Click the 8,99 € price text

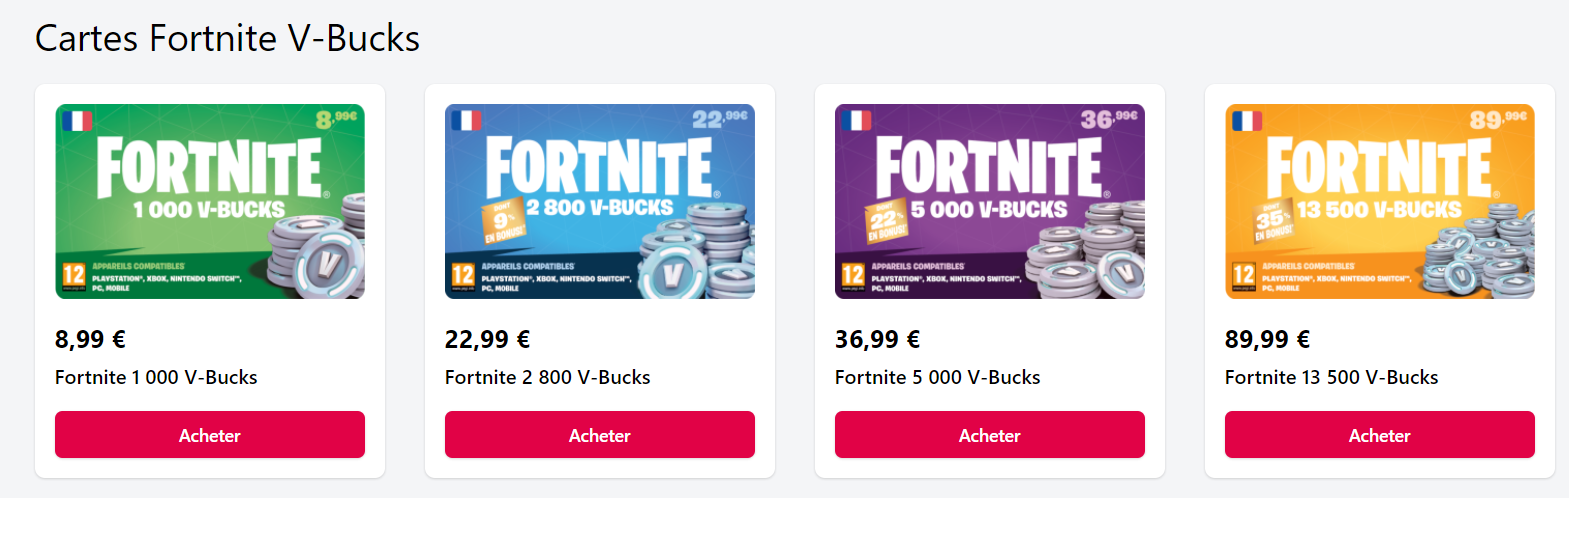coord(90,339)
